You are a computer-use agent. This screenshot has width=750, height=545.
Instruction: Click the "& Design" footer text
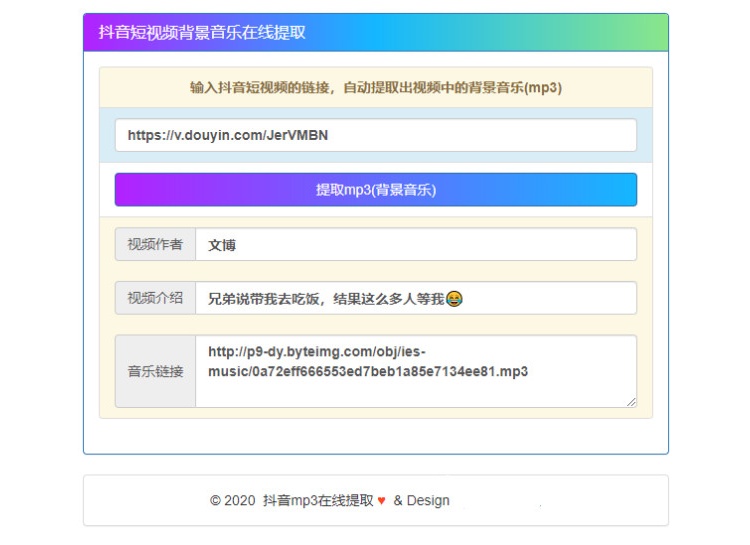tap(421, 501)
